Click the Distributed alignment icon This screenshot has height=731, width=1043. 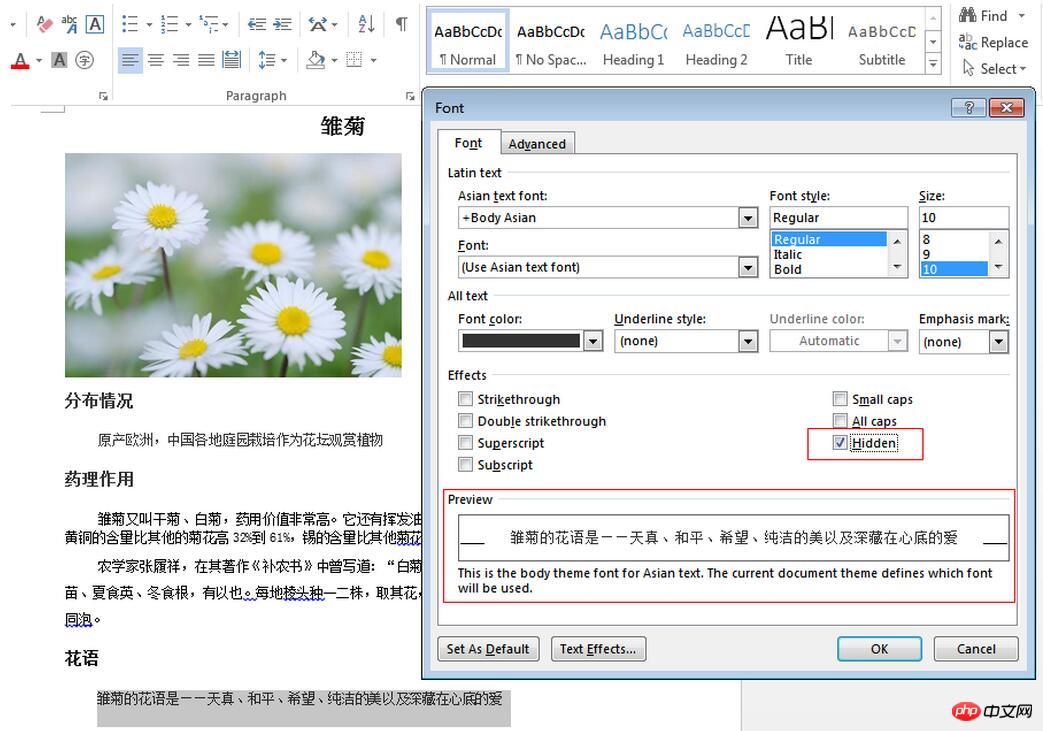231,61
